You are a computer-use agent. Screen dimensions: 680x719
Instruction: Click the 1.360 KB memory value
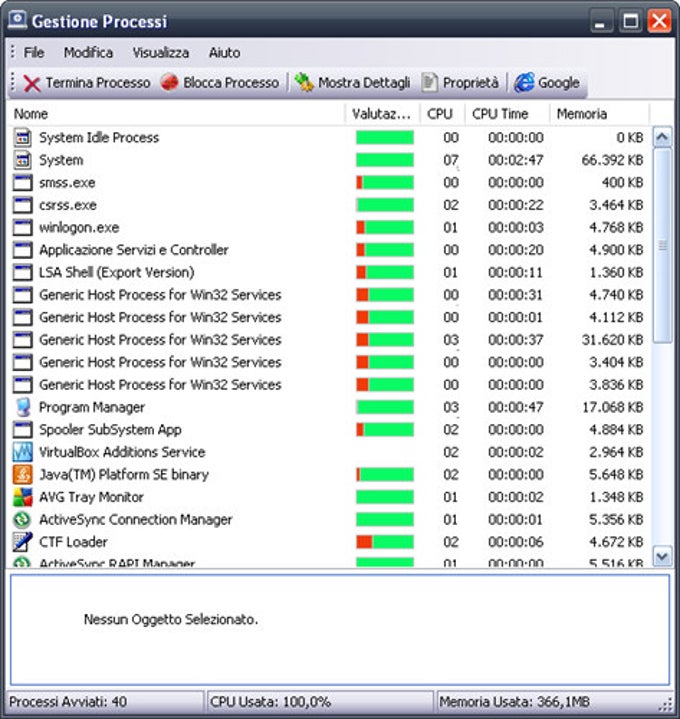click(616, 272)
